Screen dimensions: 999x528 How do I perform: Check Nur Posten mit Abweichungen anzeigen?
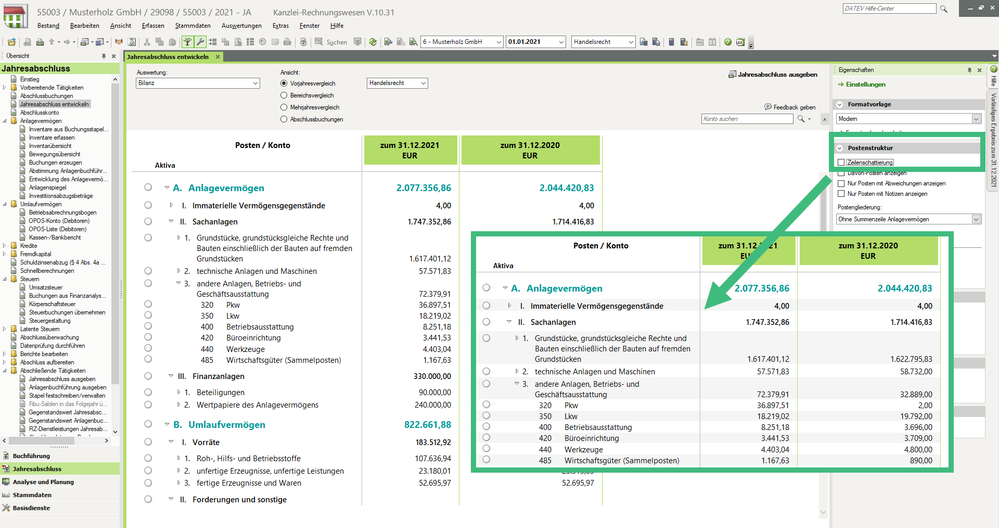[x=841, y=183]
